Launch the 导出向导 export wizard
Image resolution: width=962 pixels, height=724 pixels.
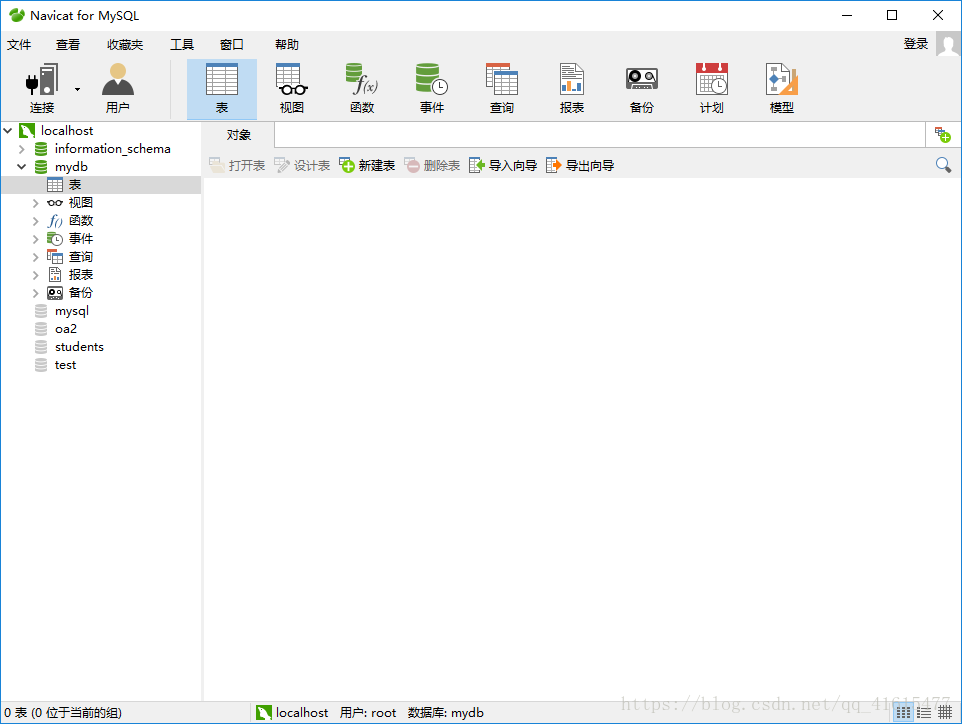click(580, 165)
